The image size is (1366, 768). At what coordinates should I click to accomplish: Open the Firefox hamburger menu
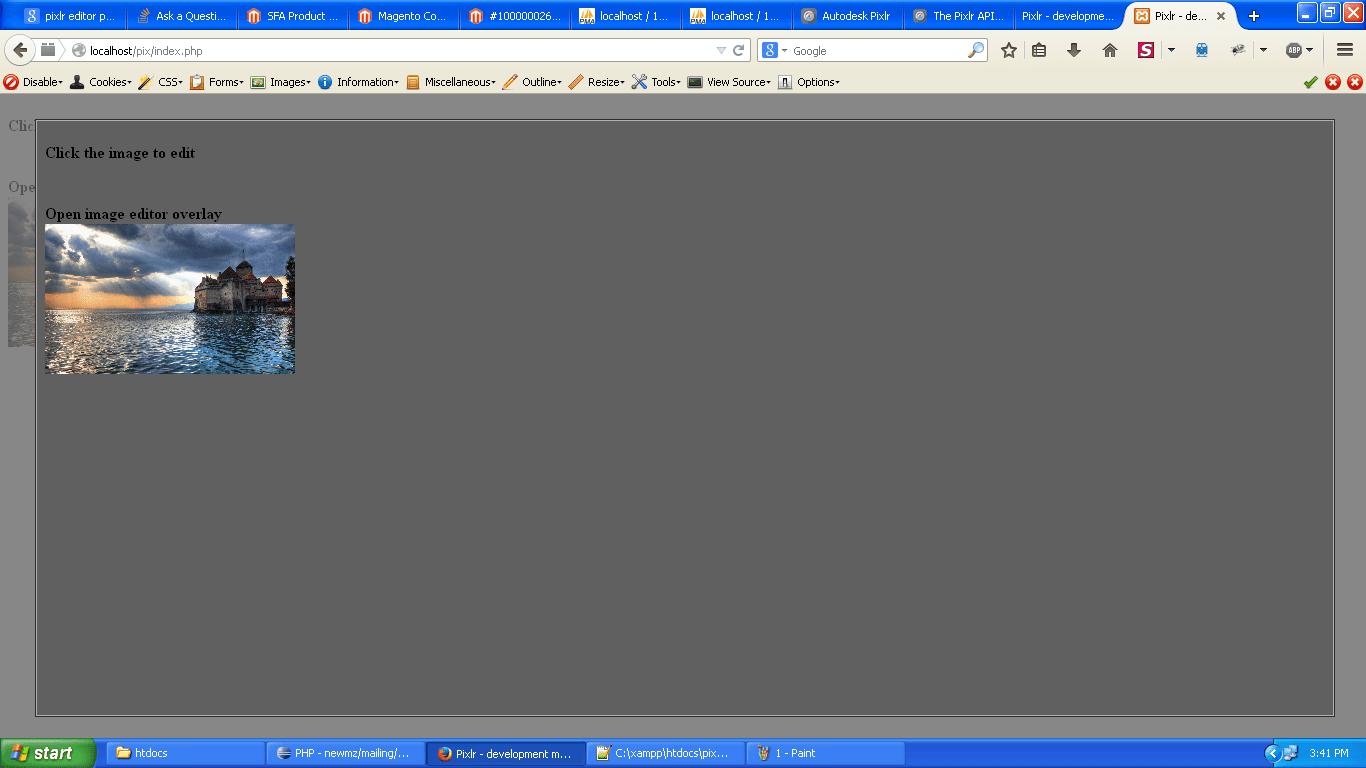tap(1344, 50)
